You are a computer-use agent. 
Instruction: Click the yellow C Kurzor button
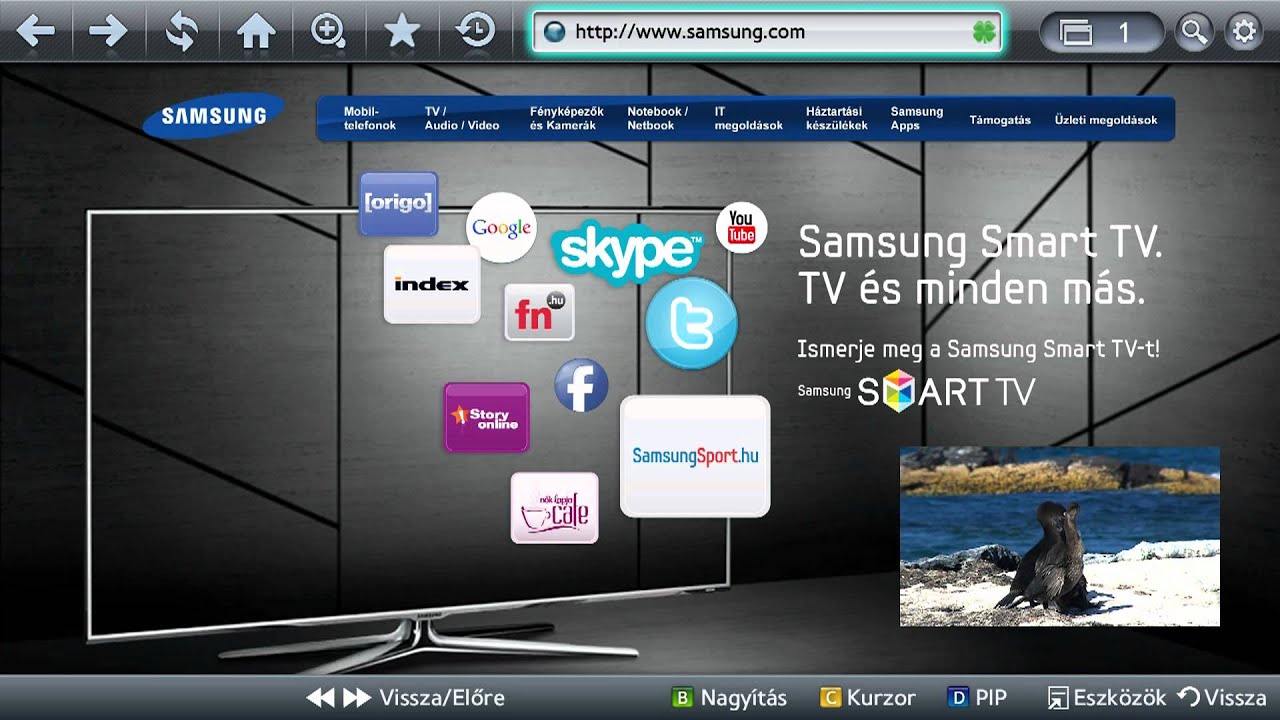[x=867, y=698]
